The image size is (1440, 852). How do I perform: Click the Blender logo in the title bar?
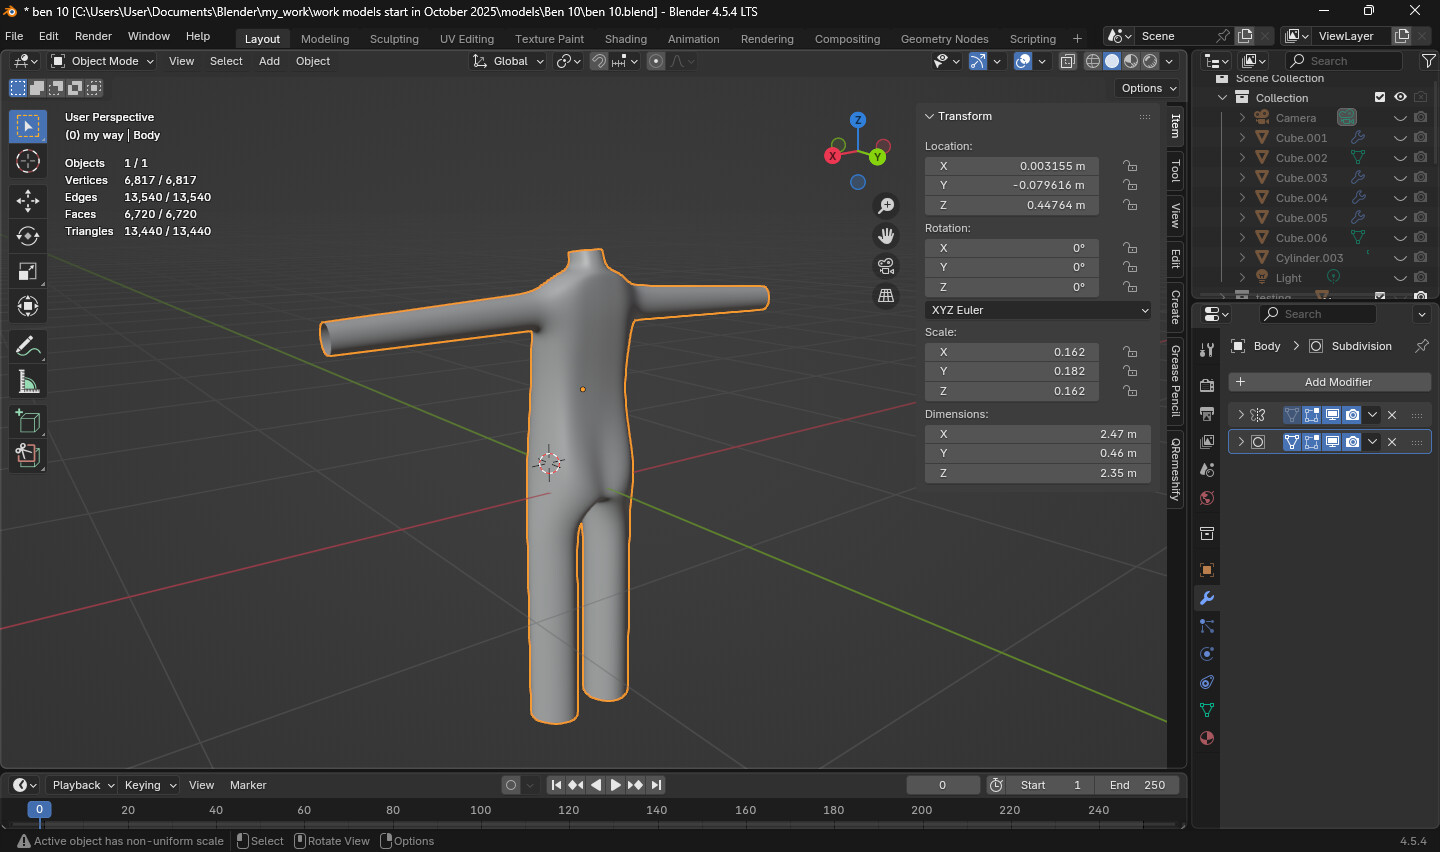[x=11, y=11]
